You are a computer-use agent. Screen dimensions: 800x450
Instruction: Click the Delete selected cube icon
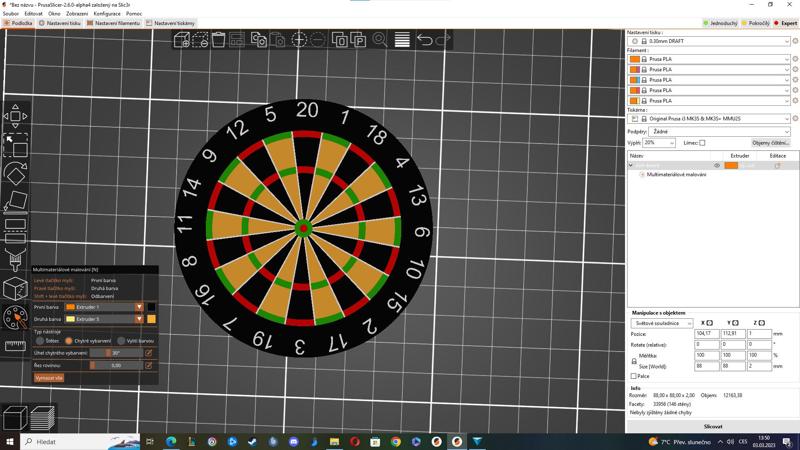point(200,40)
